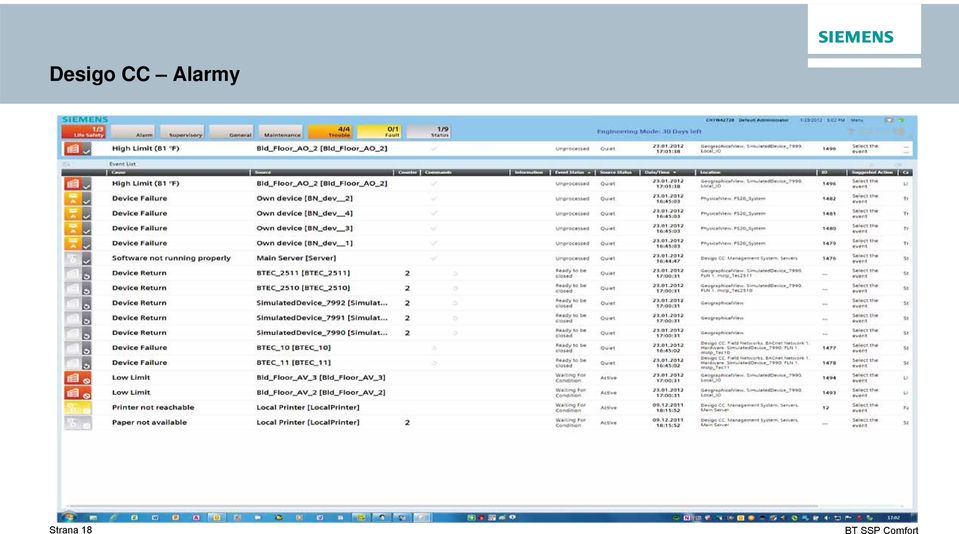Click source 'Own device [BN_dev__4]'
Screen dimensions: 959x534
pos(305,213)
